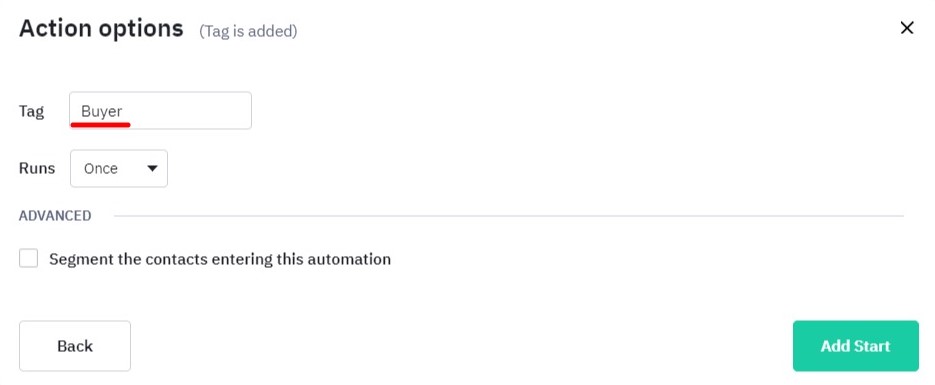This screenshot has width=935, height=385.
Task: Click the (Tag is added) subtitle
Action: tap(248, 31)
